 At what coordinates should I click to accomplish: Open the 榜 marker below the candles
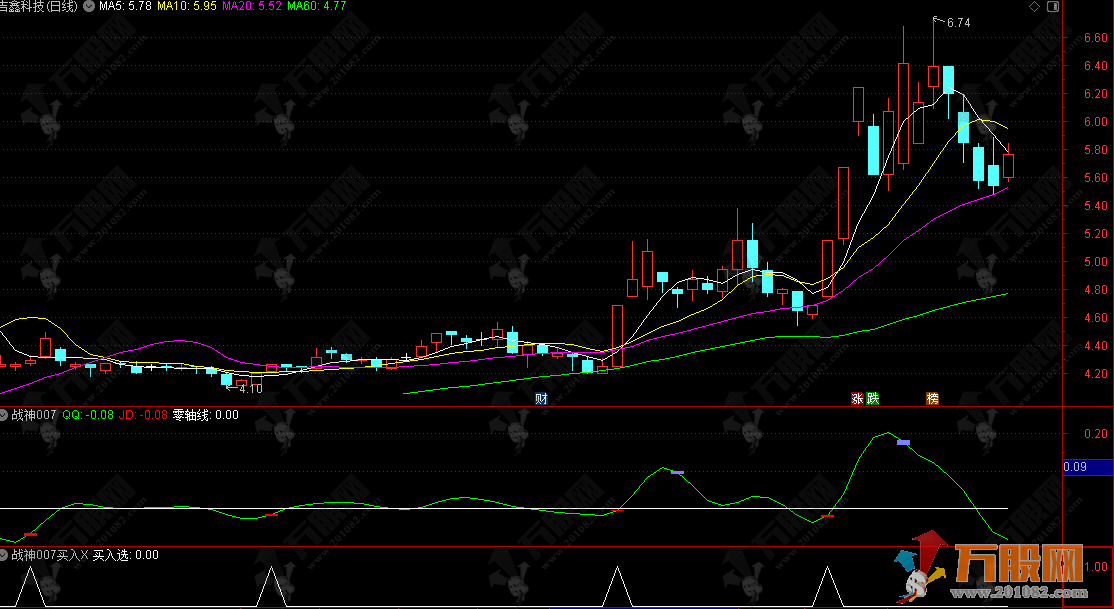click(x=932, y=399)
